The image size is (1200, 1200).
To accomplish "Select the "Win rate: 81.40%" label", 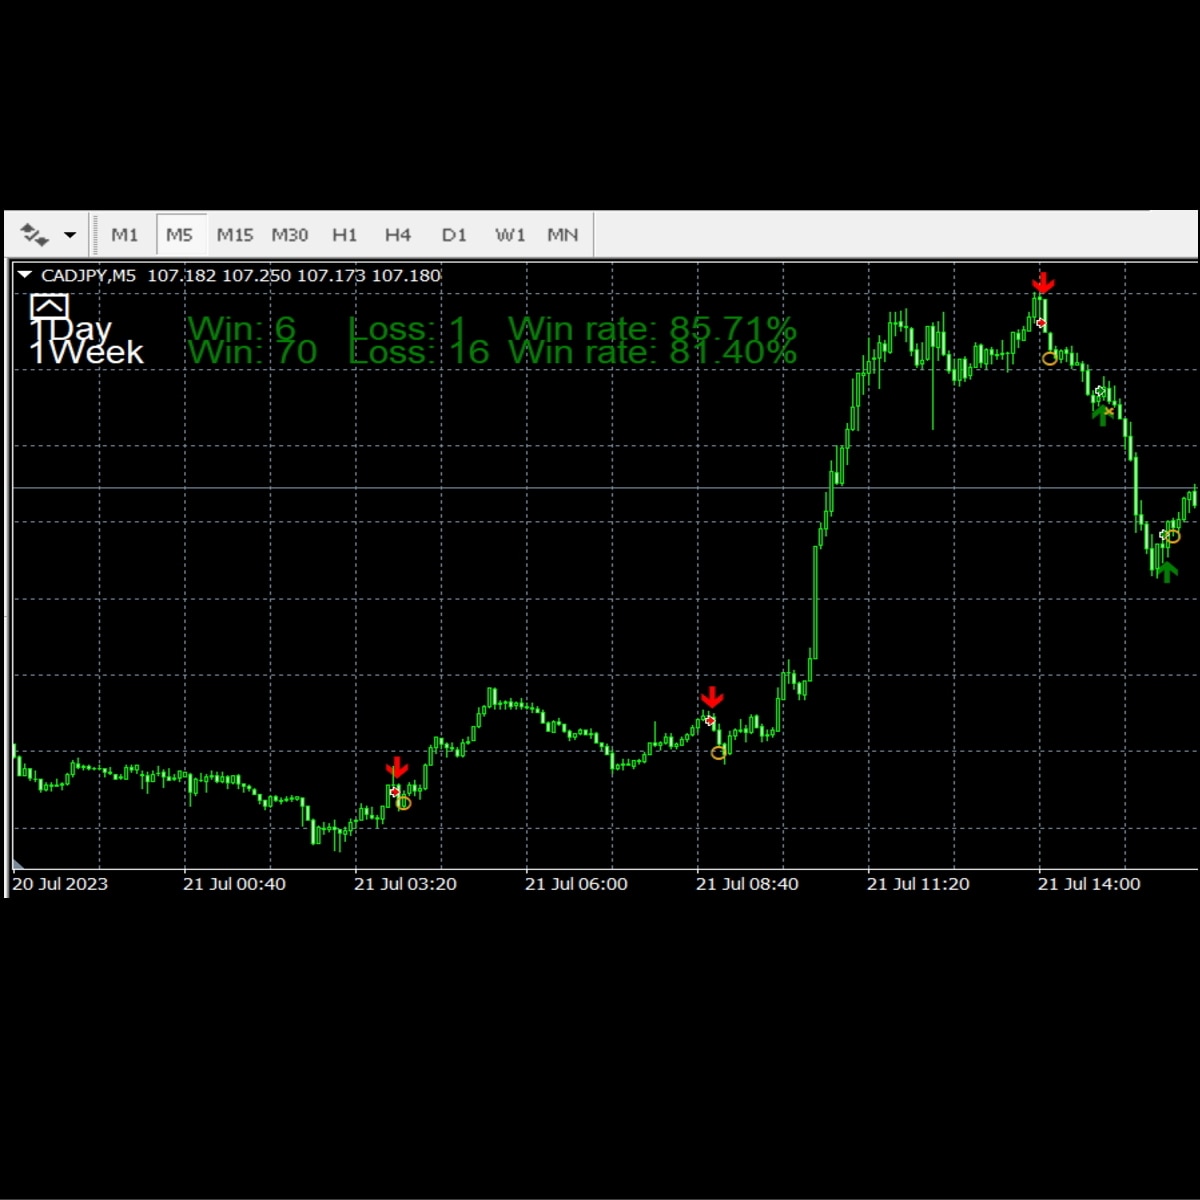I will click(x=652, y=352).
